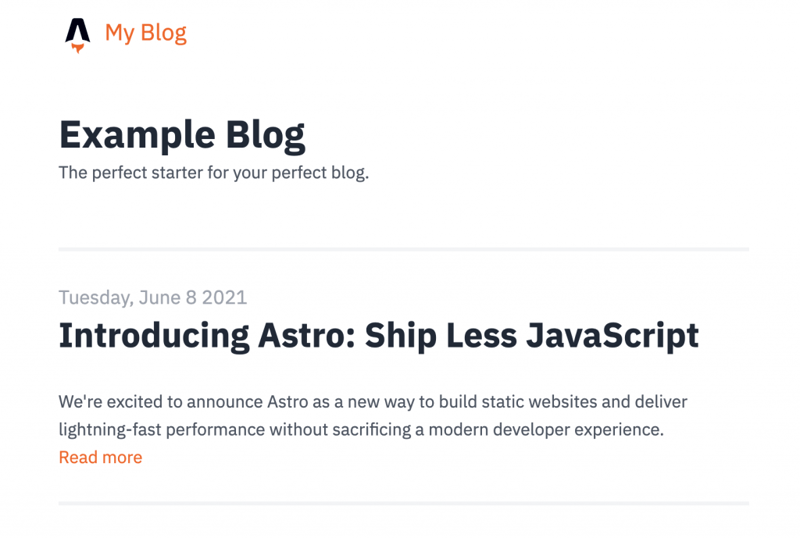Click the excerpt line starting "We're excited"

pos(372,402)
